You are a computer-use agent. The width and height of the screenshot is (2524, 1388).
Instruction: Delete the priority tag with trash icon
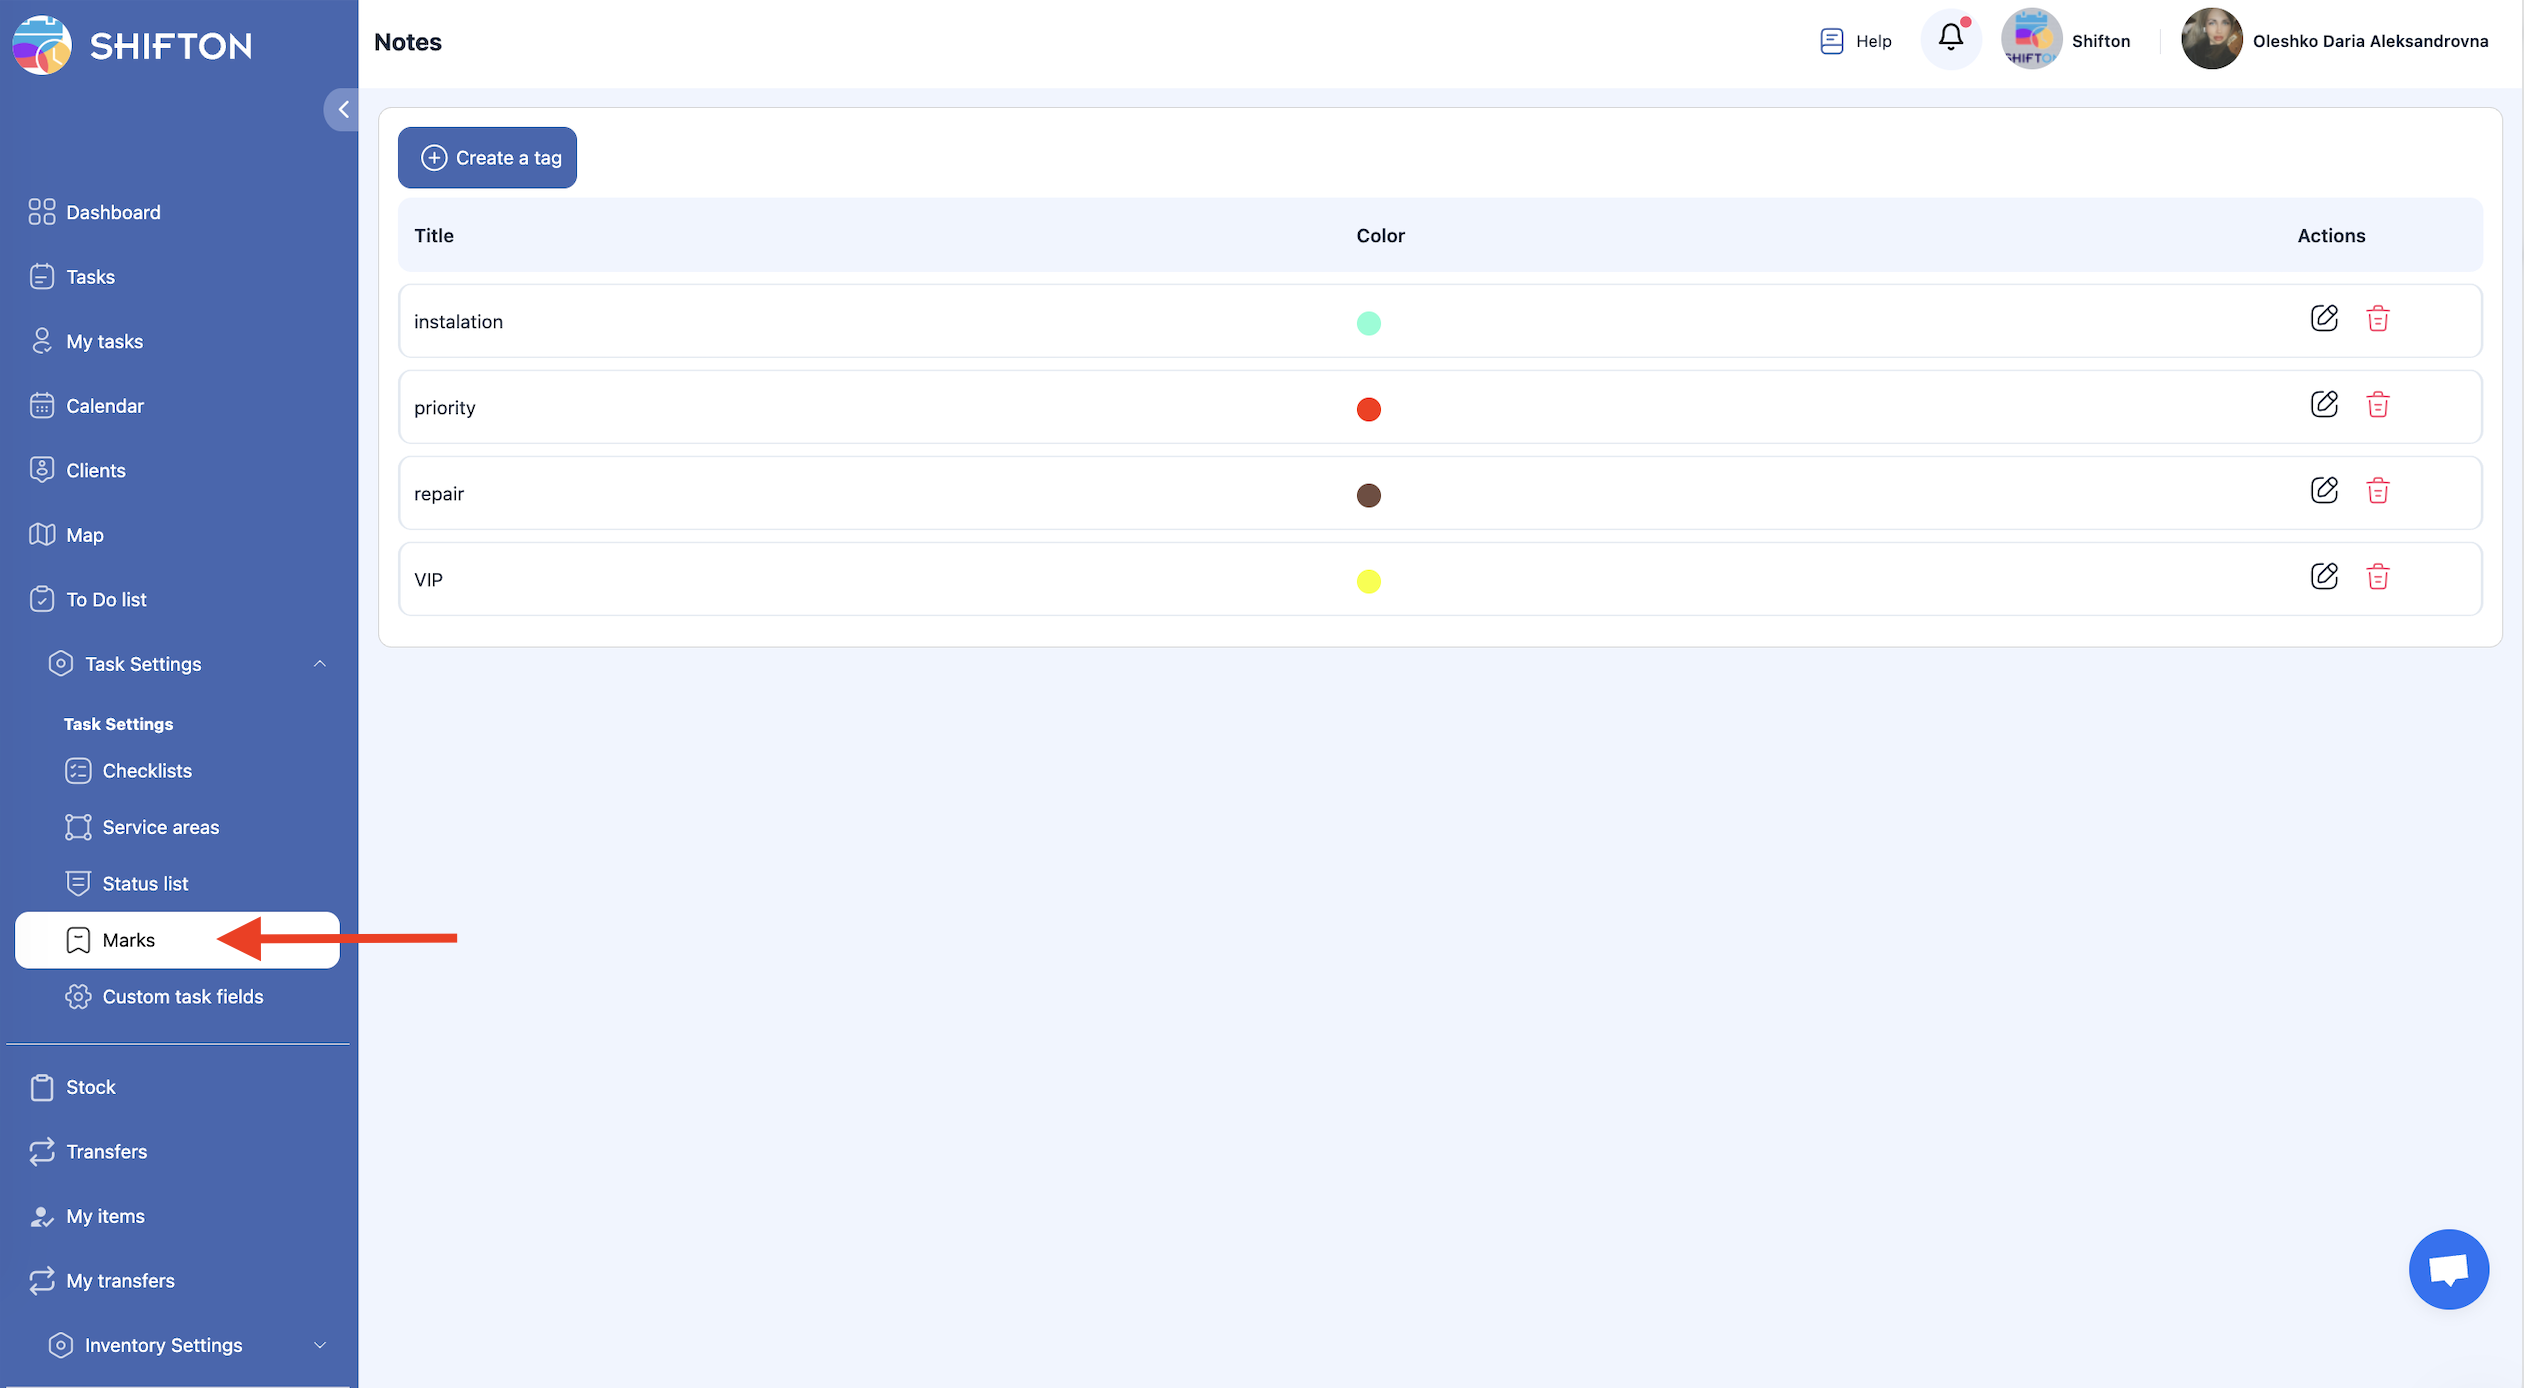2377,405
